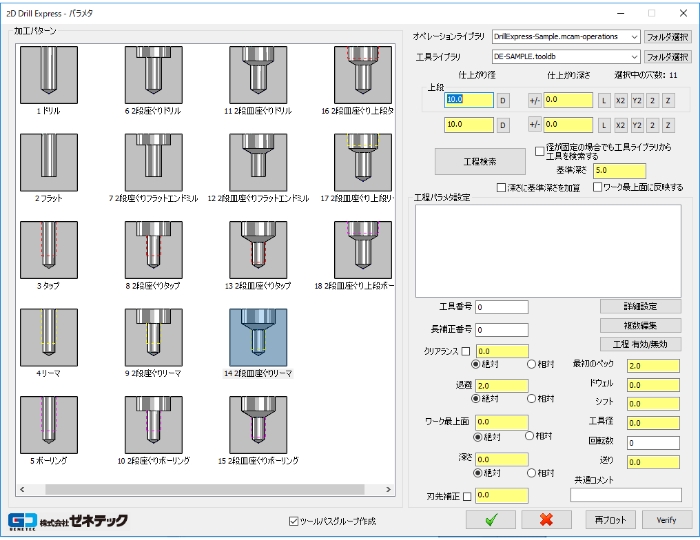Click 工程検索 button
The image size is (700, 540).
click(x=480, y=162)
